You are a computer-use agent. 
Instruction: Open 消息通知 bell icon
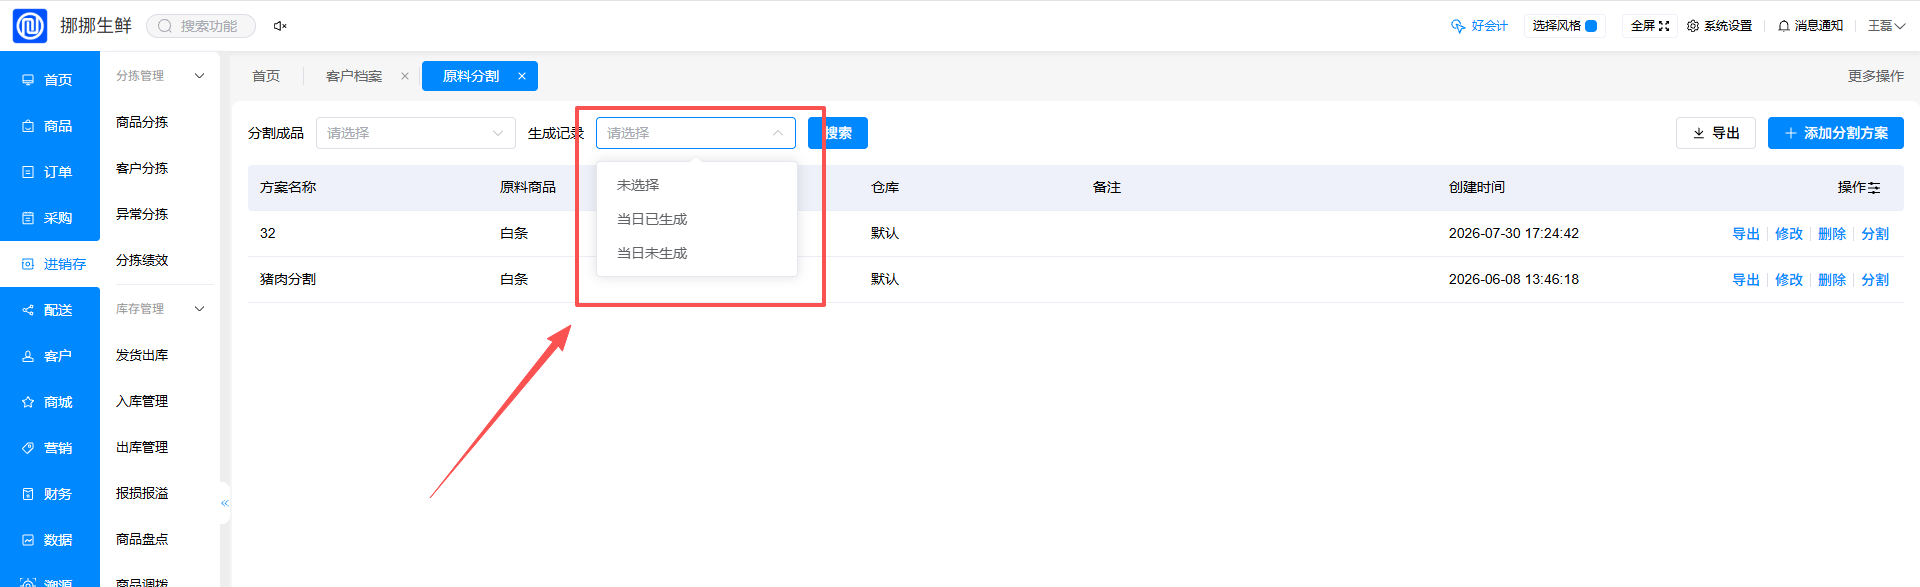coord(1784,26)
